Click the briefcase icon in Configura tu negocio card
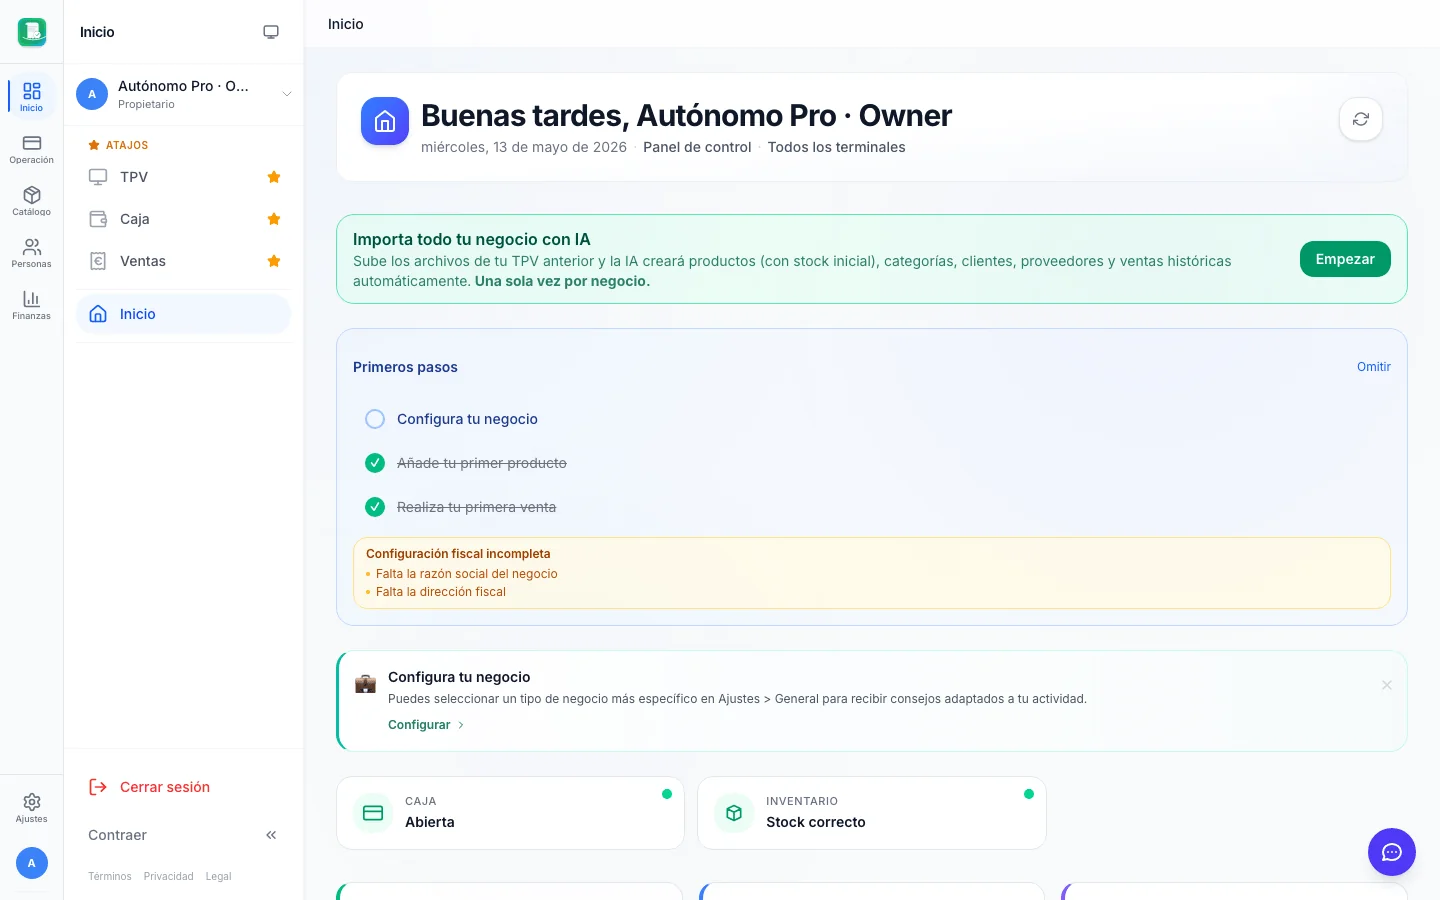This screenshot has height=900, width=1440. 366,684
